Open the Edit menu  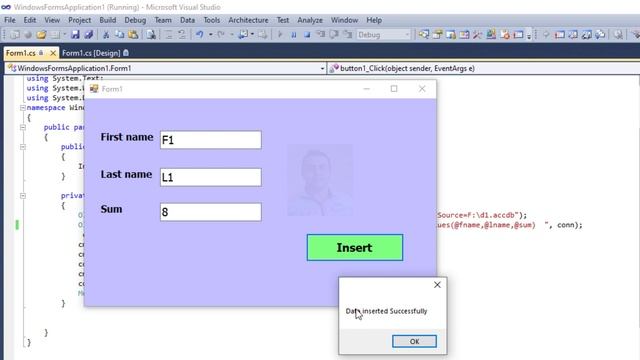(29, 20)
